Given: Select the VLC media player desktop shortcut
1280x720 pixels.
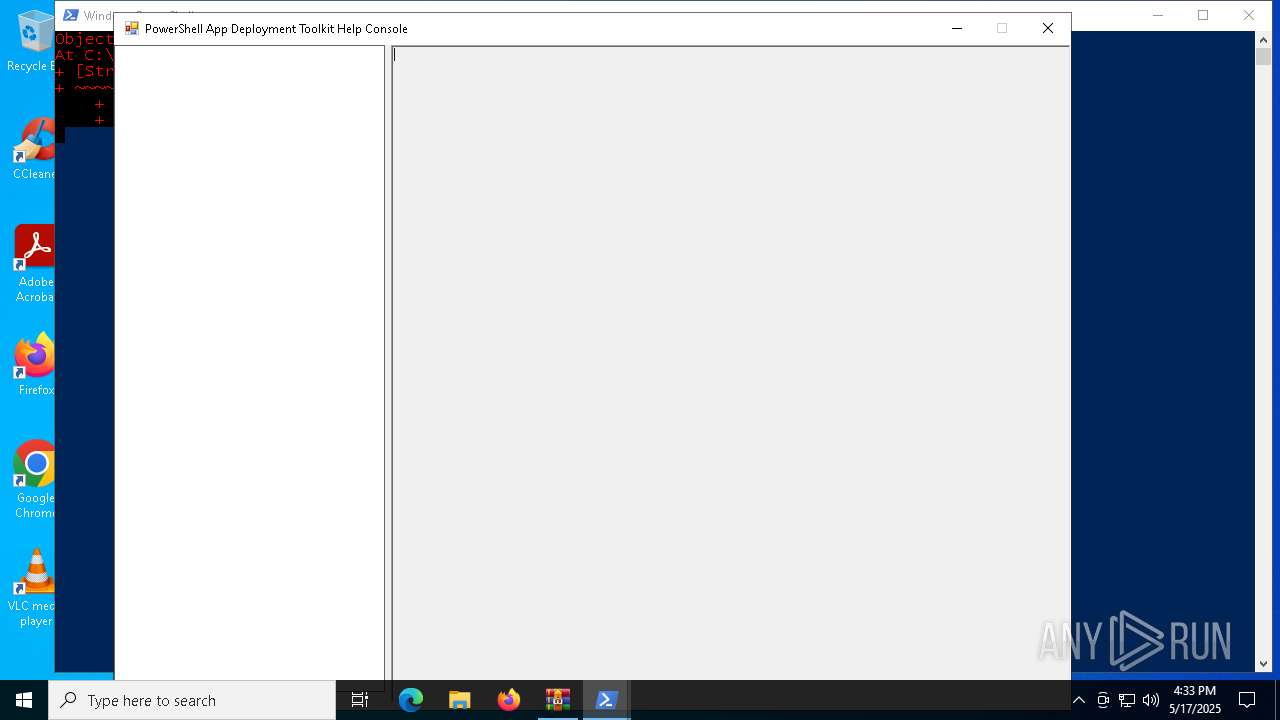Looking at the screenshot, I should click(34, 588).
